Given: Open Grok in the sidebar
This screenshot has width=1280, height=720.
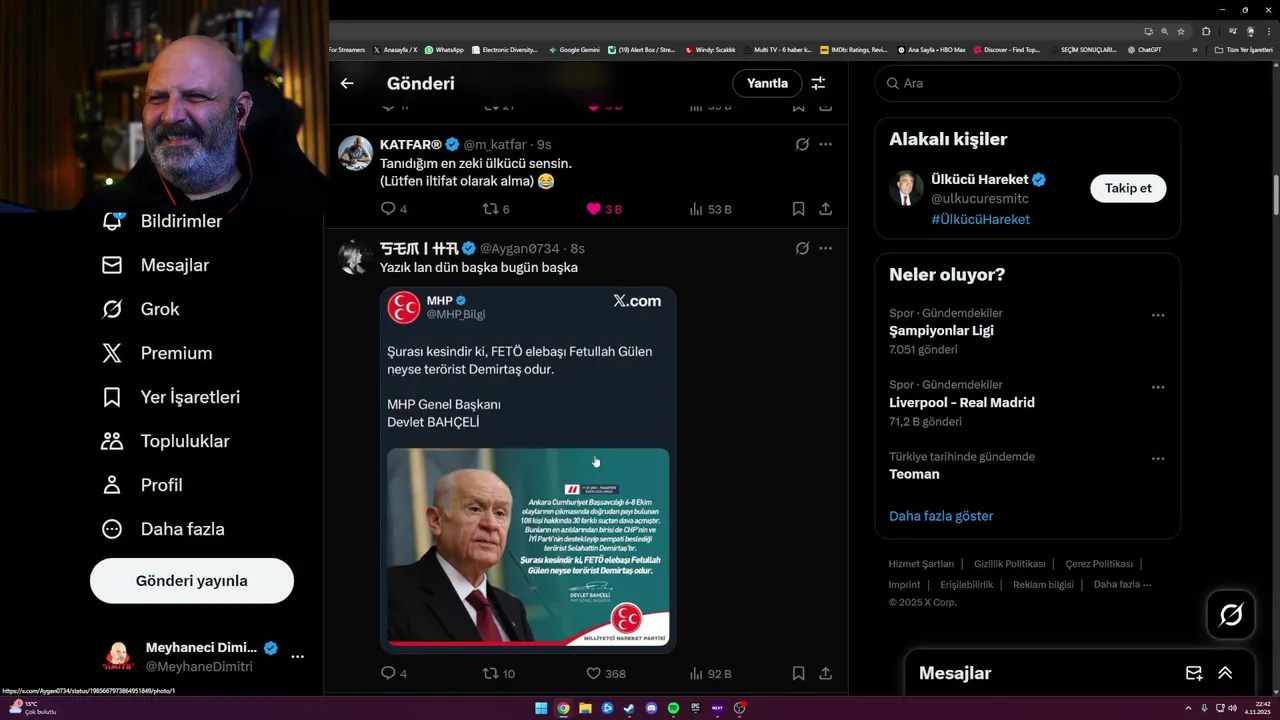Looking at the screenshot, I should click(x=141, y=309).
